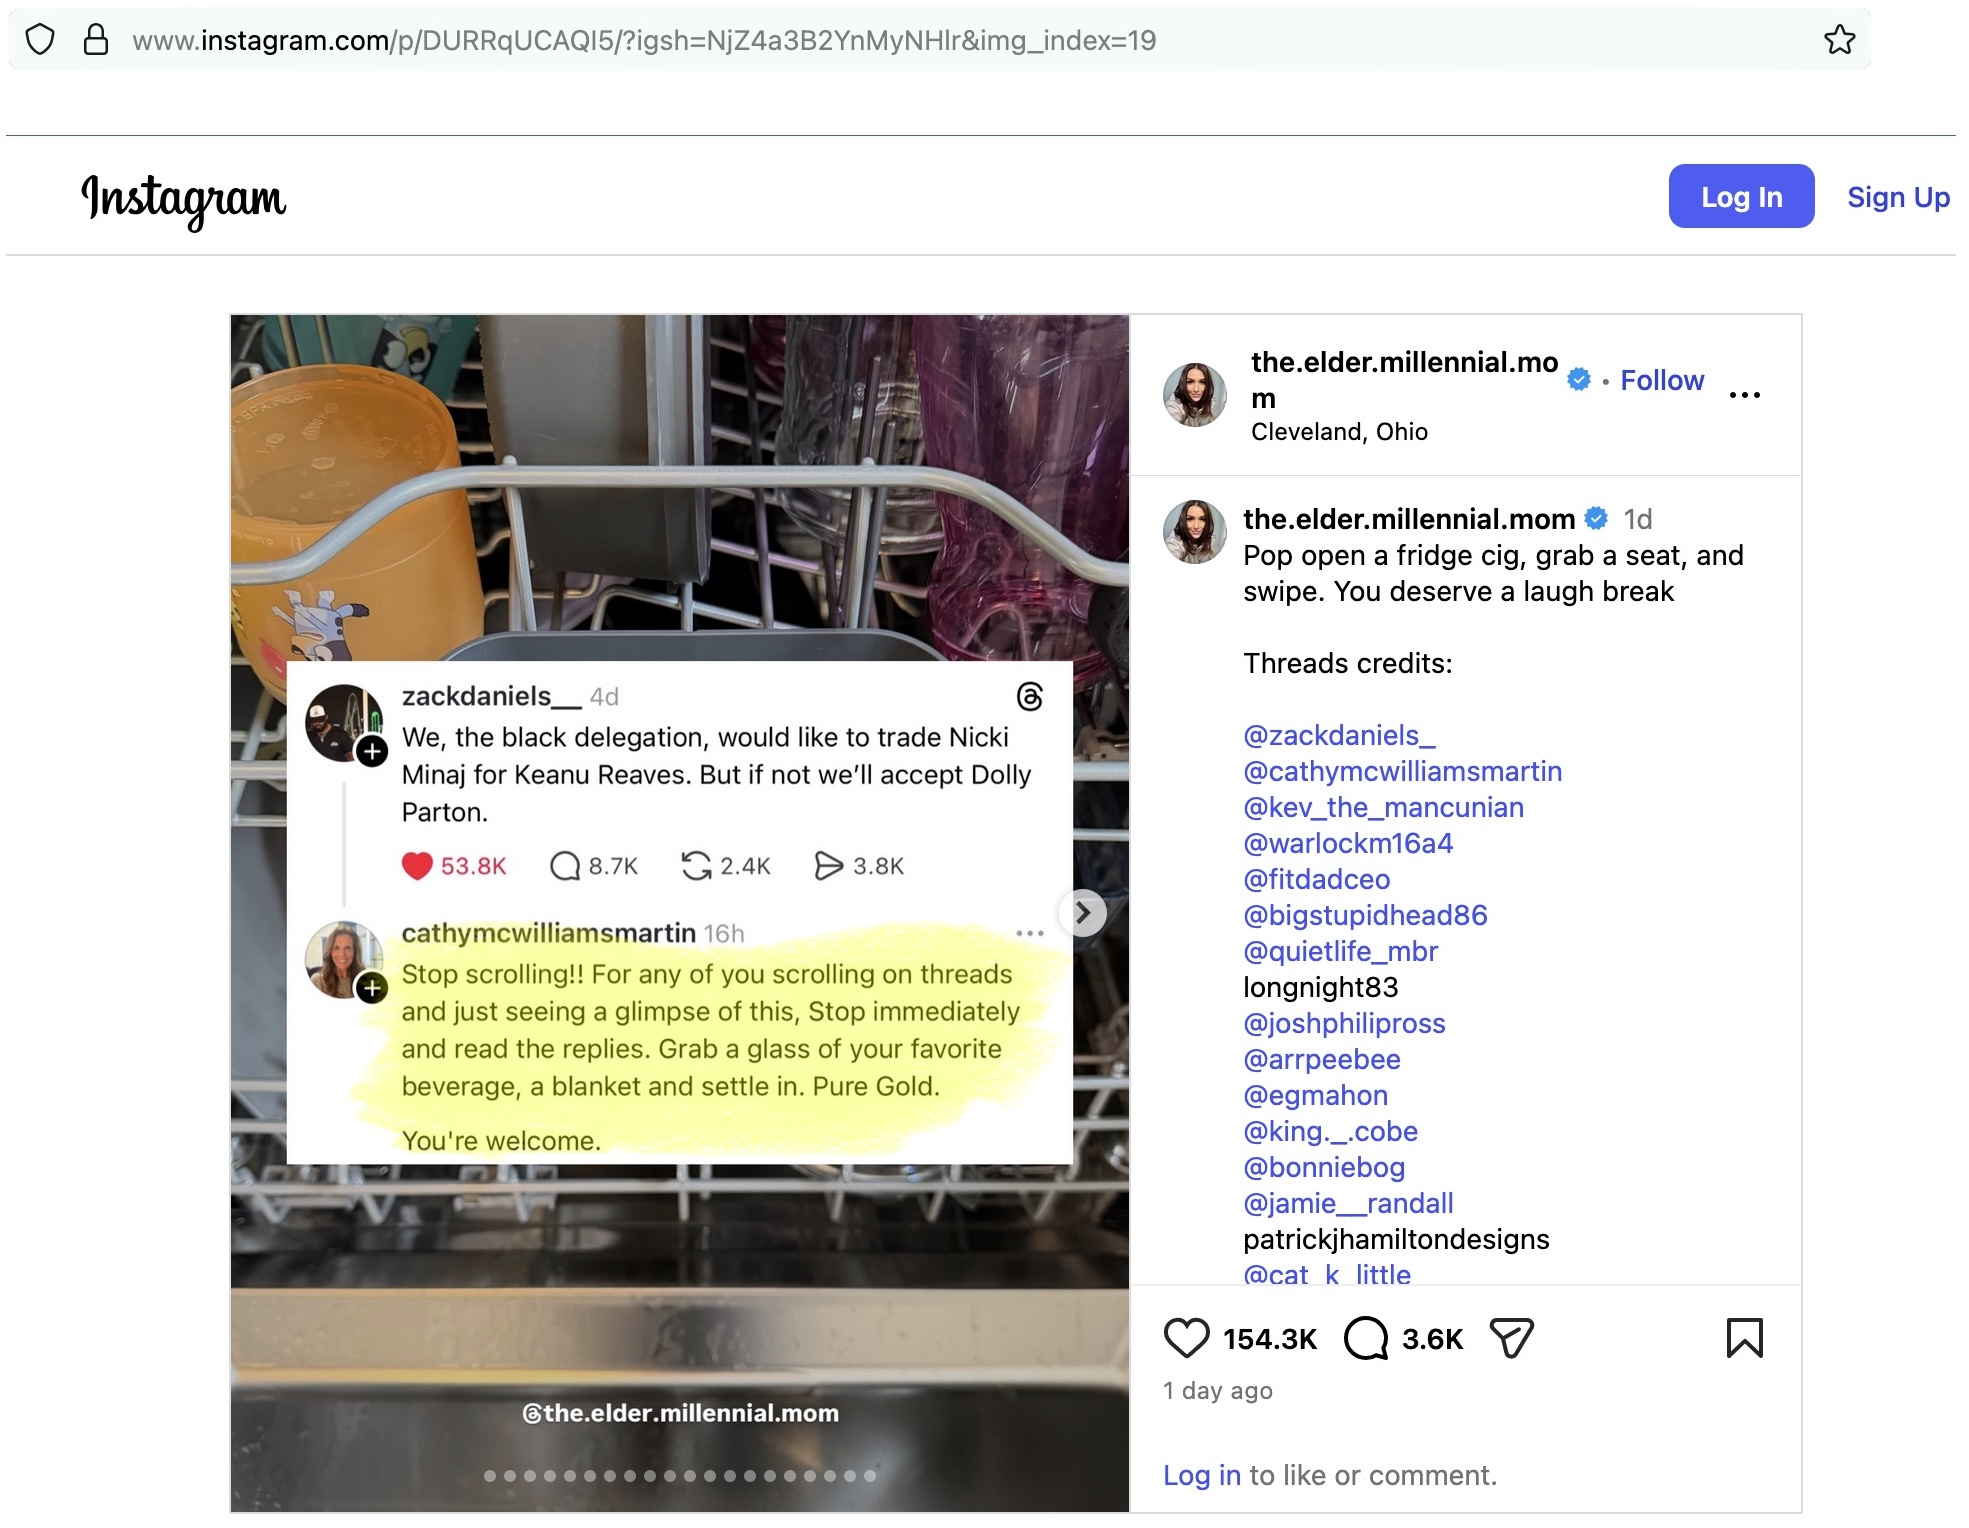Click the share paper plane icon
Viewport: 1969px width, 1528px height.
point(1511,1338)
